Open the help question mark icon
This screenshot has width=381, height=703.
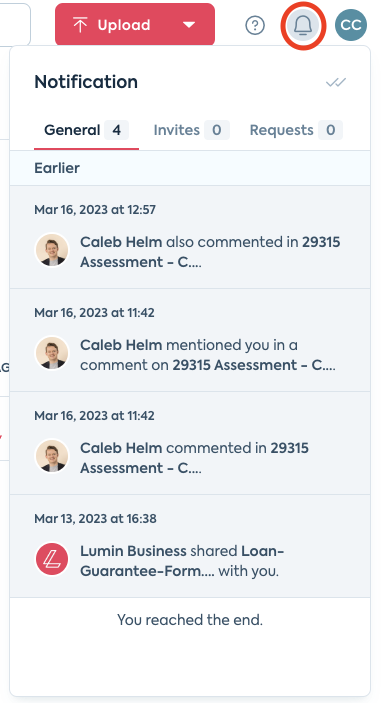pos(255,25)
